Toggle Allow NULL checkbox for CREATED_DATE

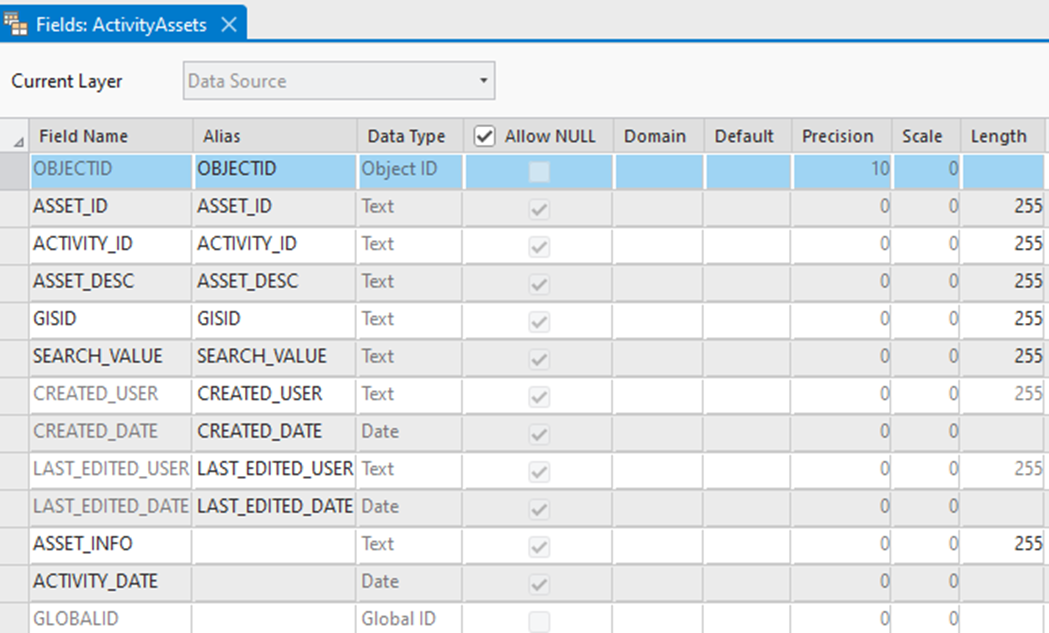click(539, 434)
